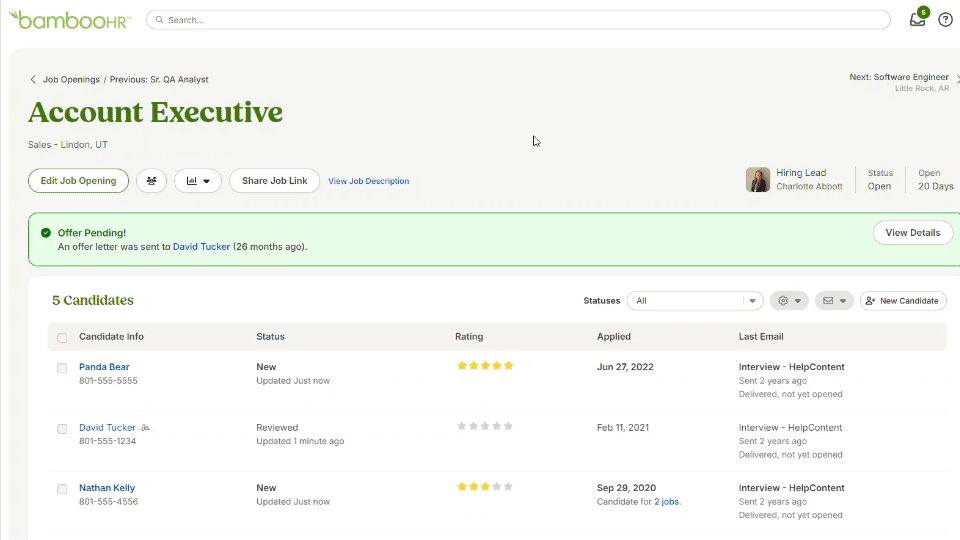
Task: Tick Nathan Kelly's row checkbox
Action: pos(62,489)
